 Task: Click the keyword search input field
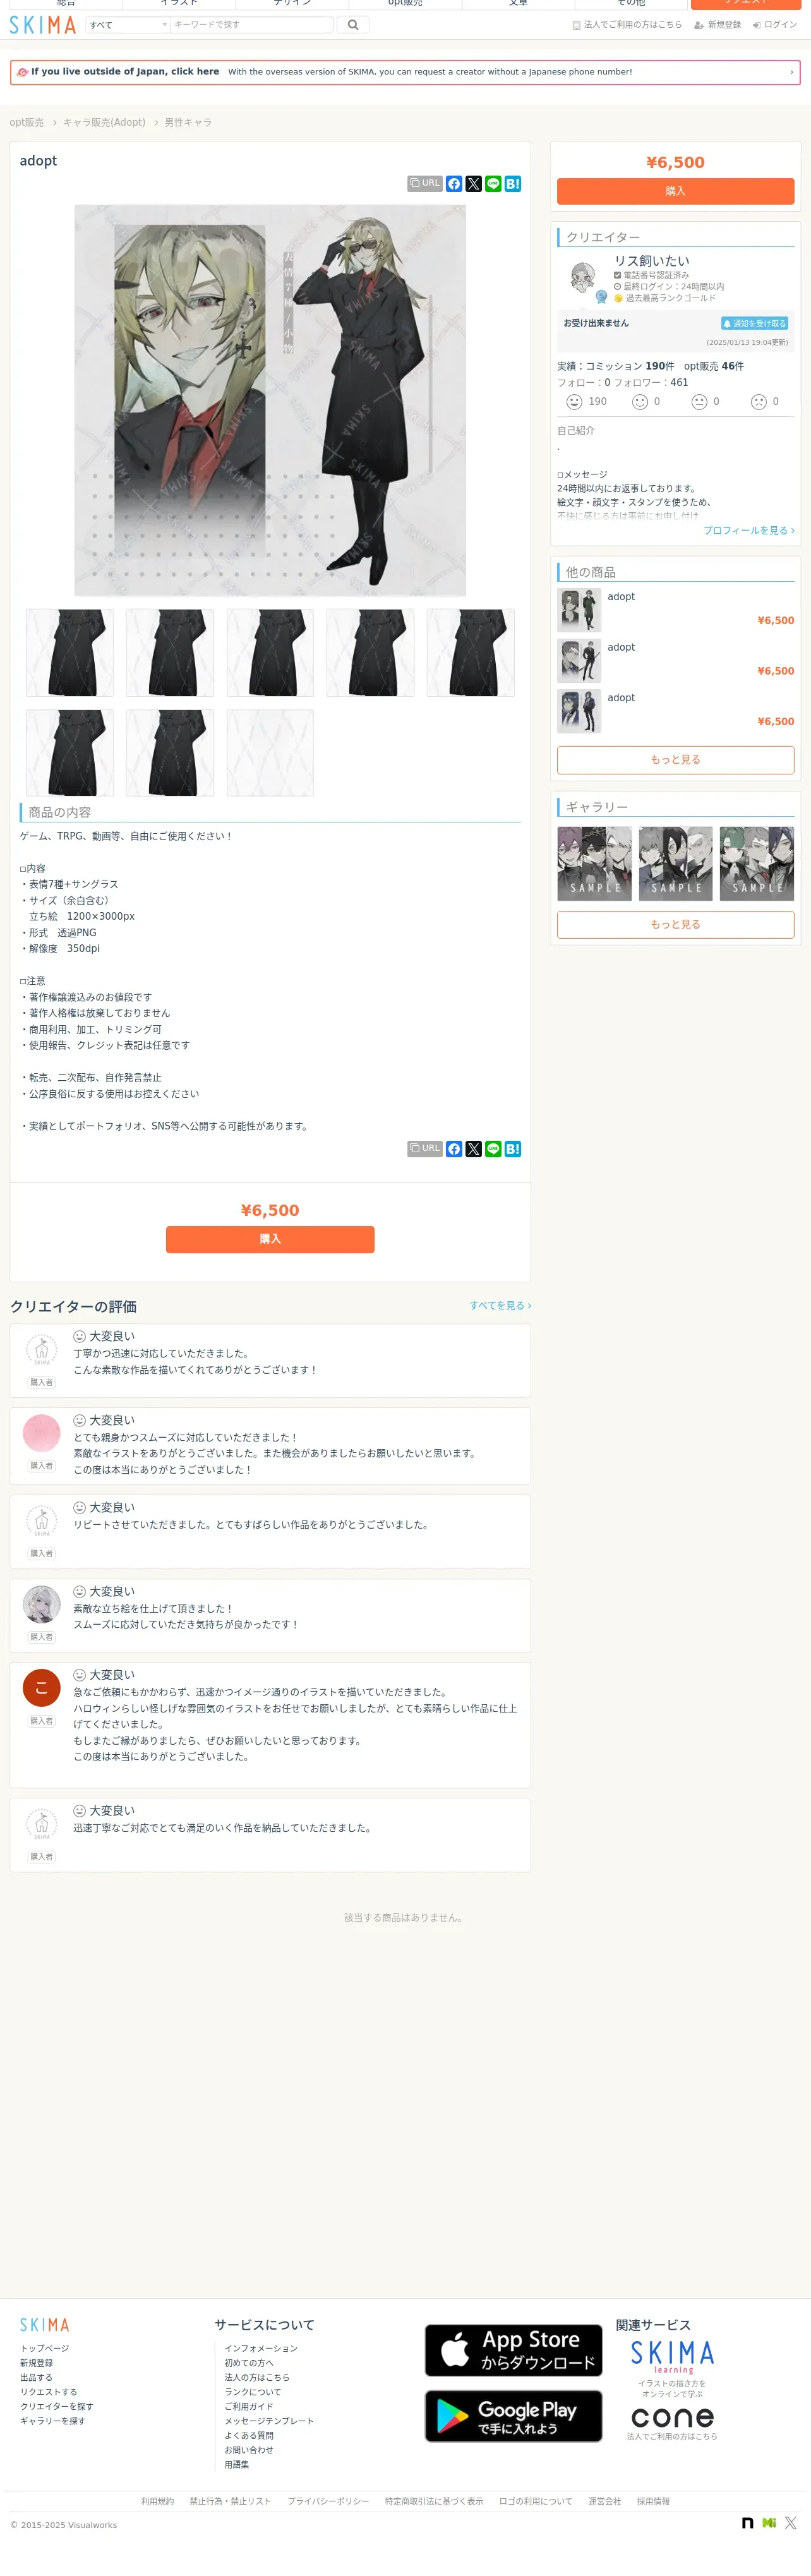click(x=252, y=25)
